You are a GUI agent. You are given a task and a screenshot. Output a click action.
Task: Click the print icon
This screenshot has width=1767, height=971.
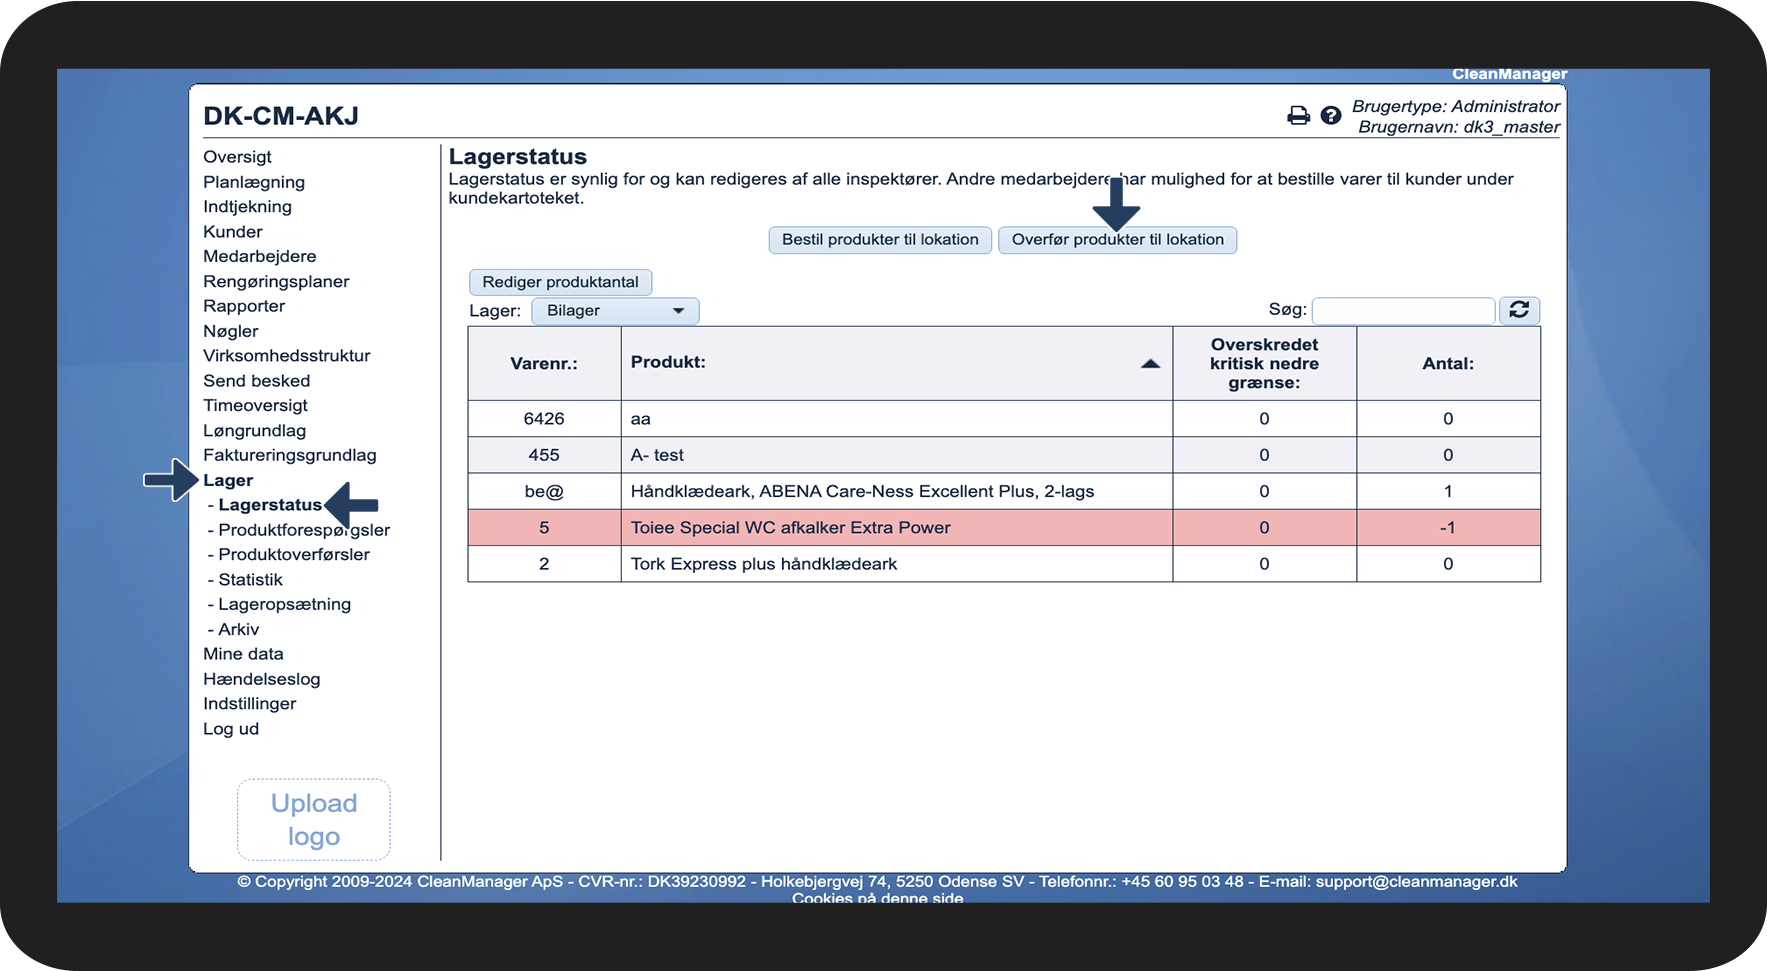pos(1298,116)
